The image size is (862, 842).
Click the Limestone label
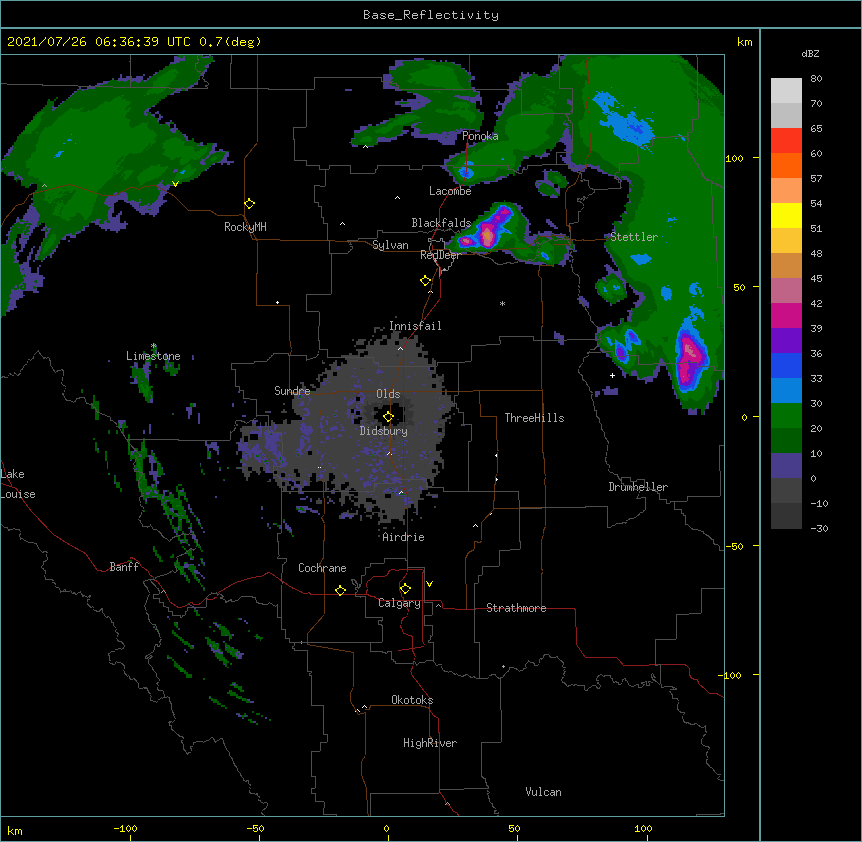(x=153, y=356)
